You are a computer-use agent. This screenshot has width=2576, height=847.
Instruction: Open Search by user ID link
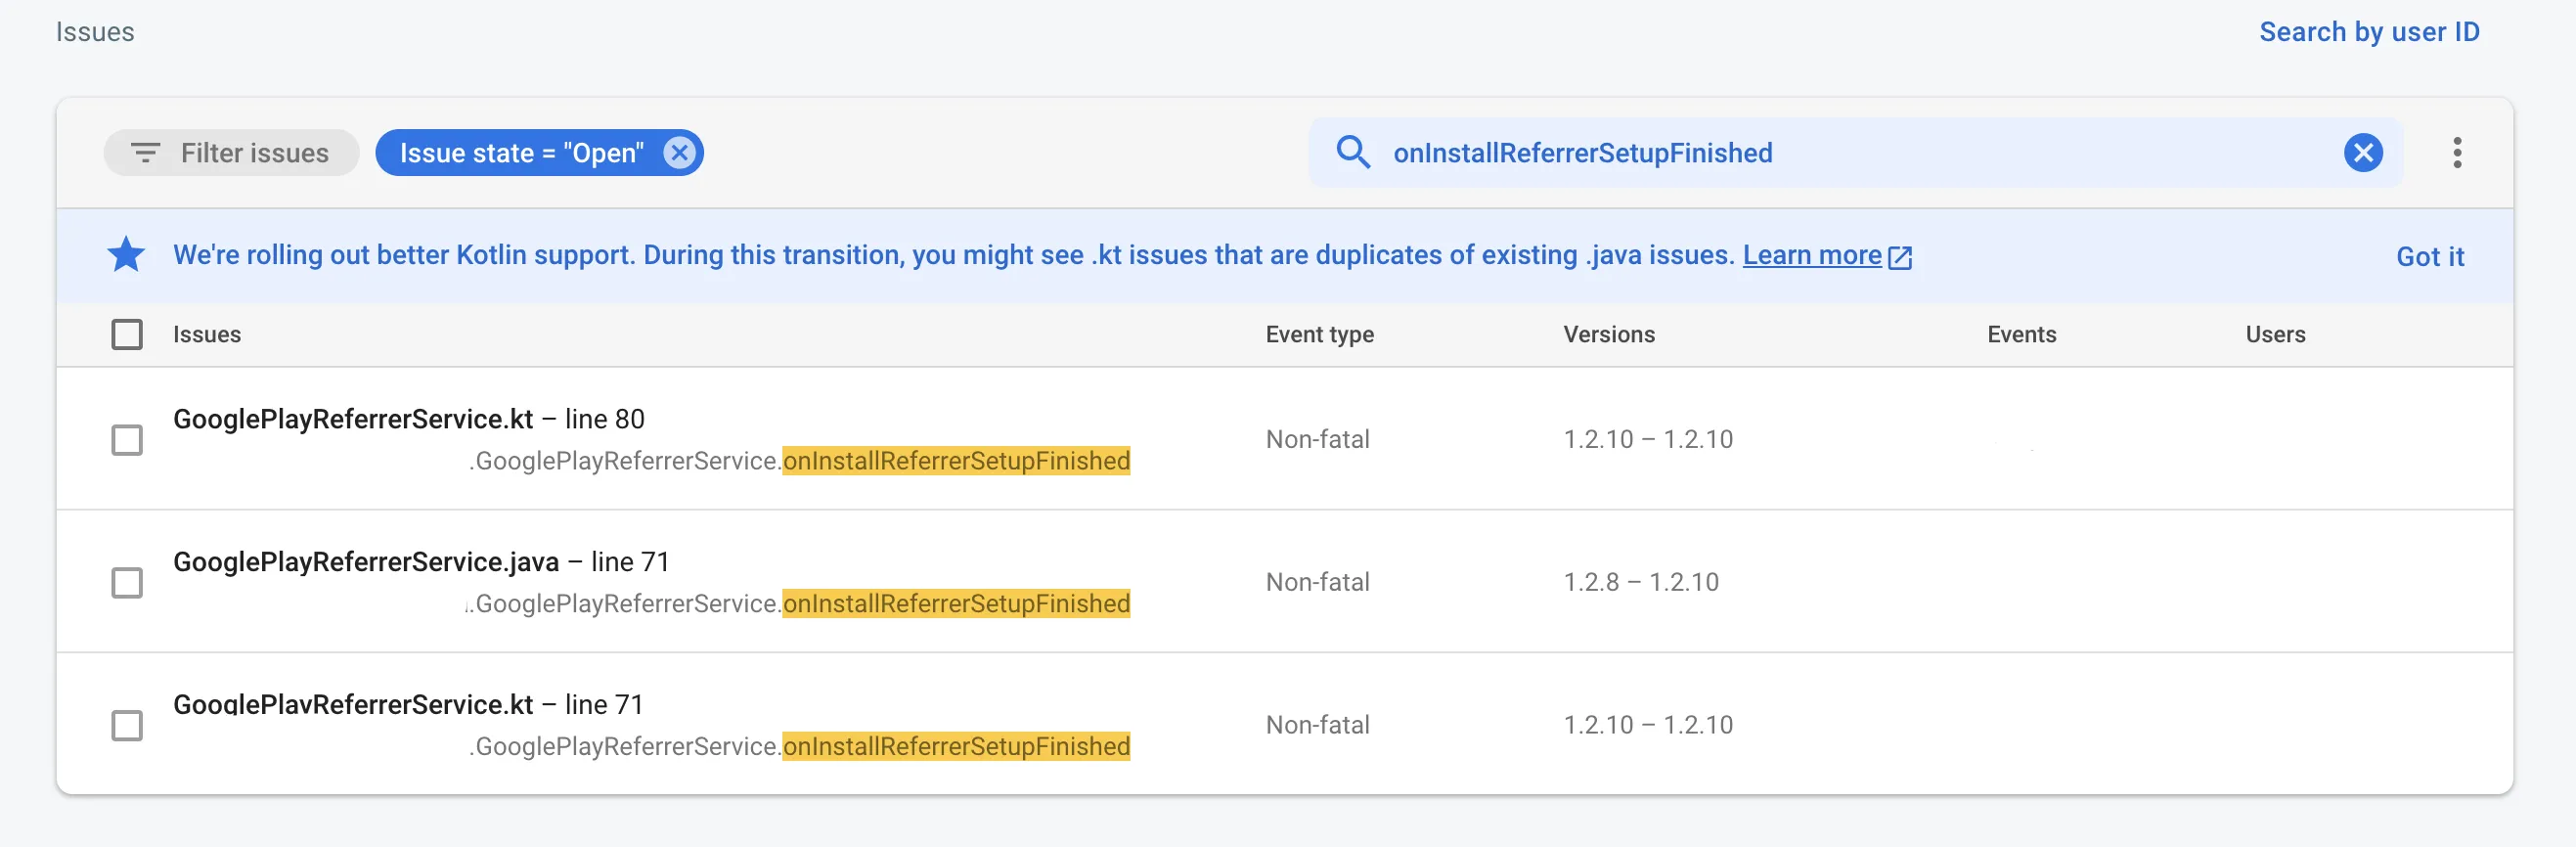[x=2369, y=32]
